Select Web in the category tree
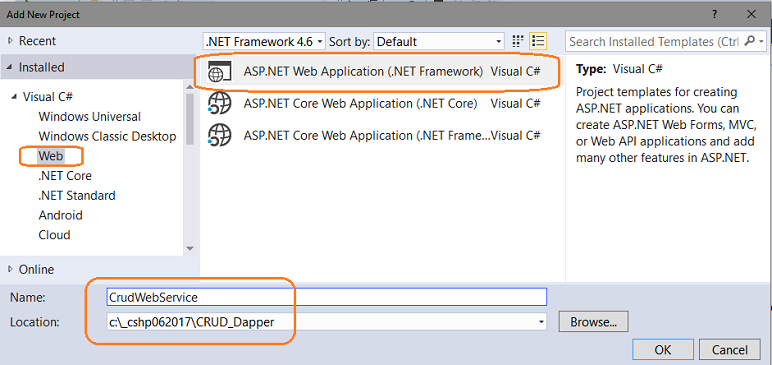The image size is (772, 365). pos(51,156)
